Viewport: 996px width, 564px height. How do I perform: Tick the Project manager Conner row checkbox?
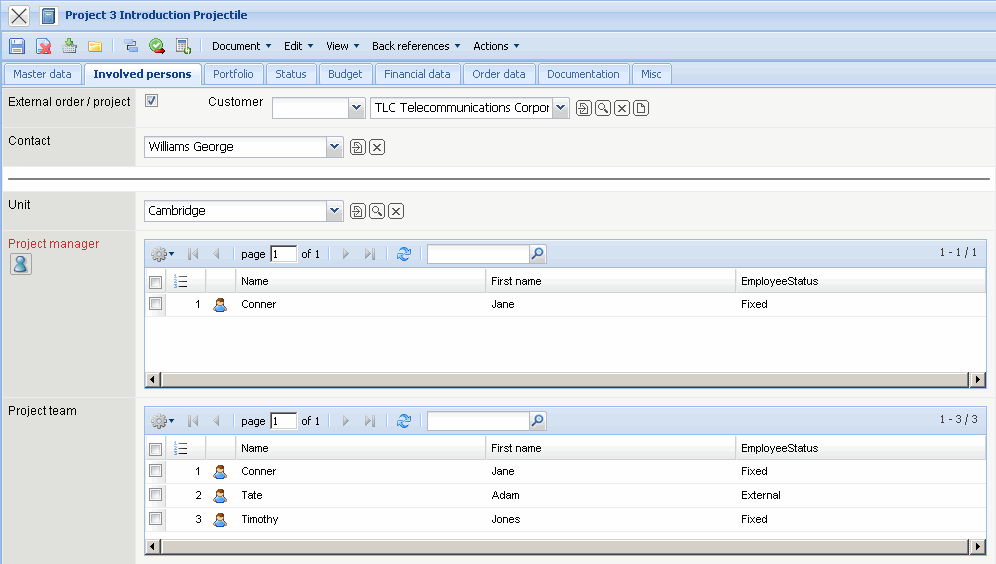coord(156,304)
